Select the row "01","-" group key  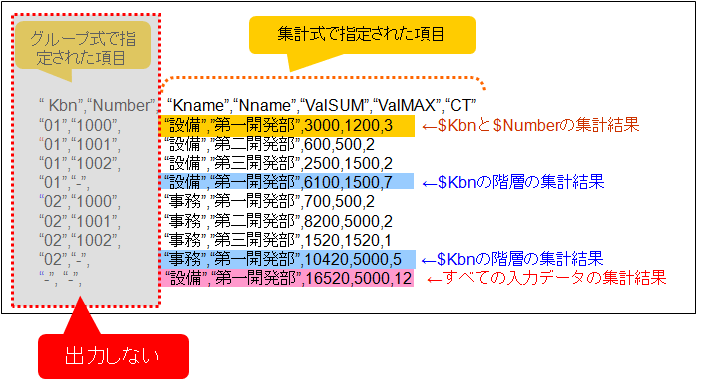coord(64,182)
